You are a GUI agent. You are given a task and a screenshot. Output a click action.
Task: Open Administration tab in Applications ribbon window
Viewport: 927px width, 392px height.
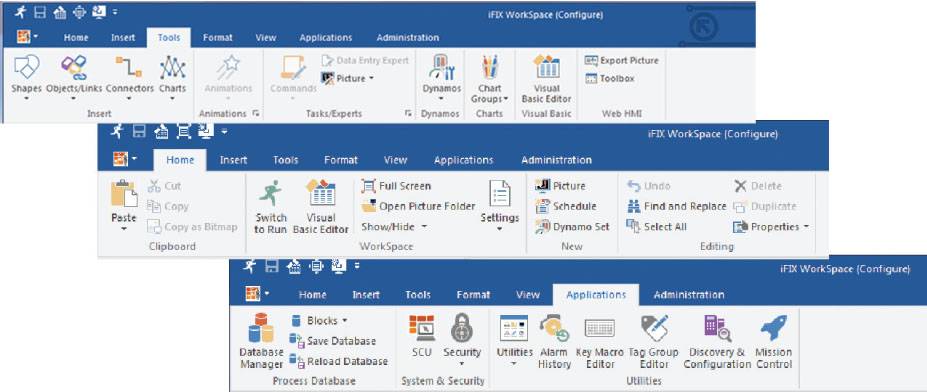point(689,294)
